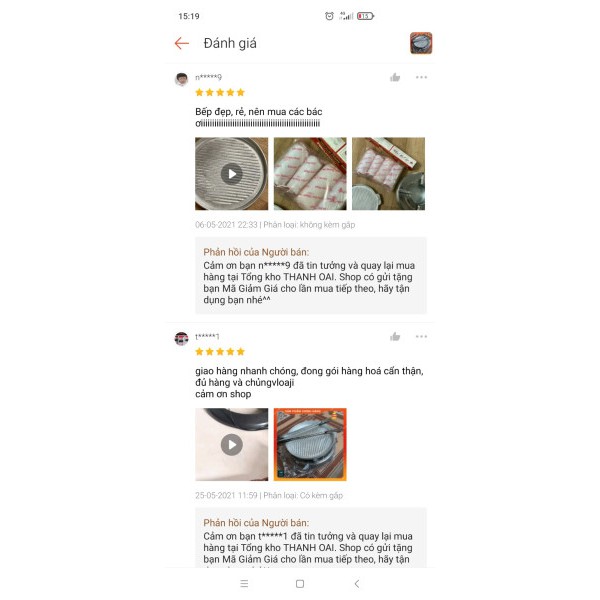The height and width of the screenshot is (600, 600).
Task: Open more options for n*****9's review
Action: pos(421,77)
